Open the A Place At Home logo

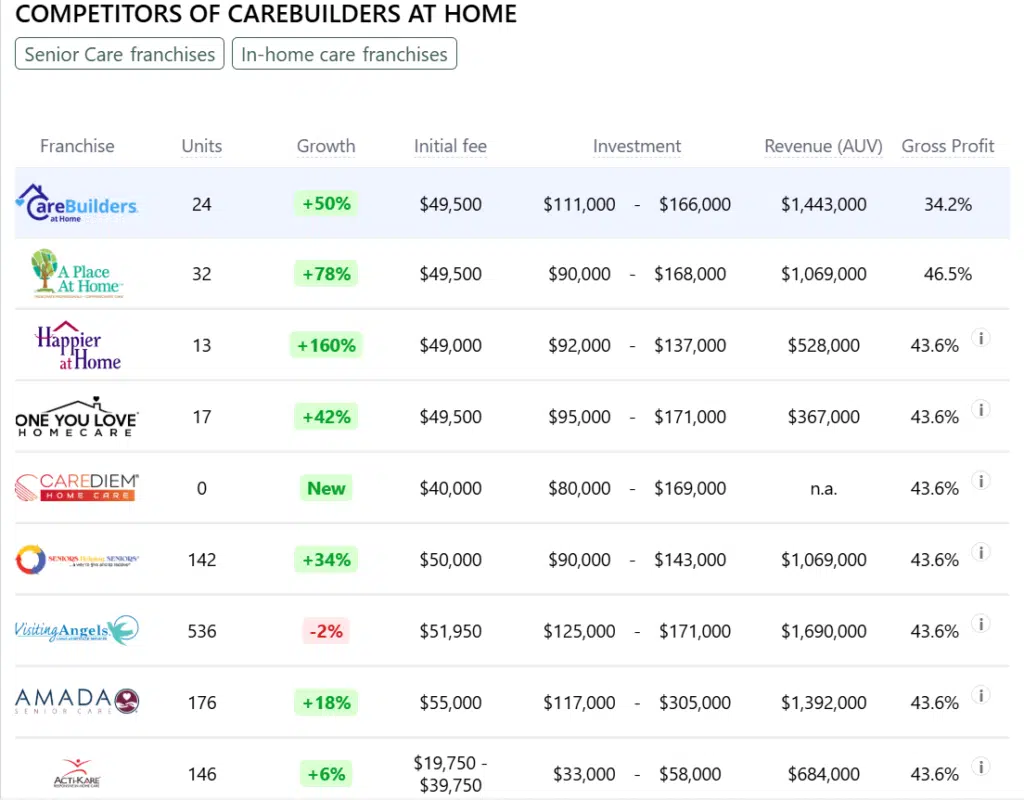pos(77,274)
